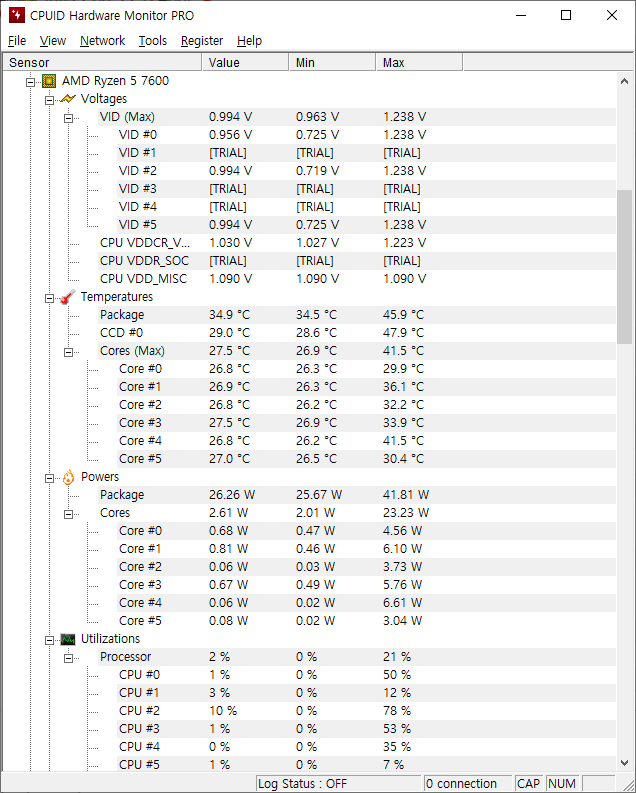Click the Max column header
Viewport: 636px width, 793px height.
pos(420,62)
